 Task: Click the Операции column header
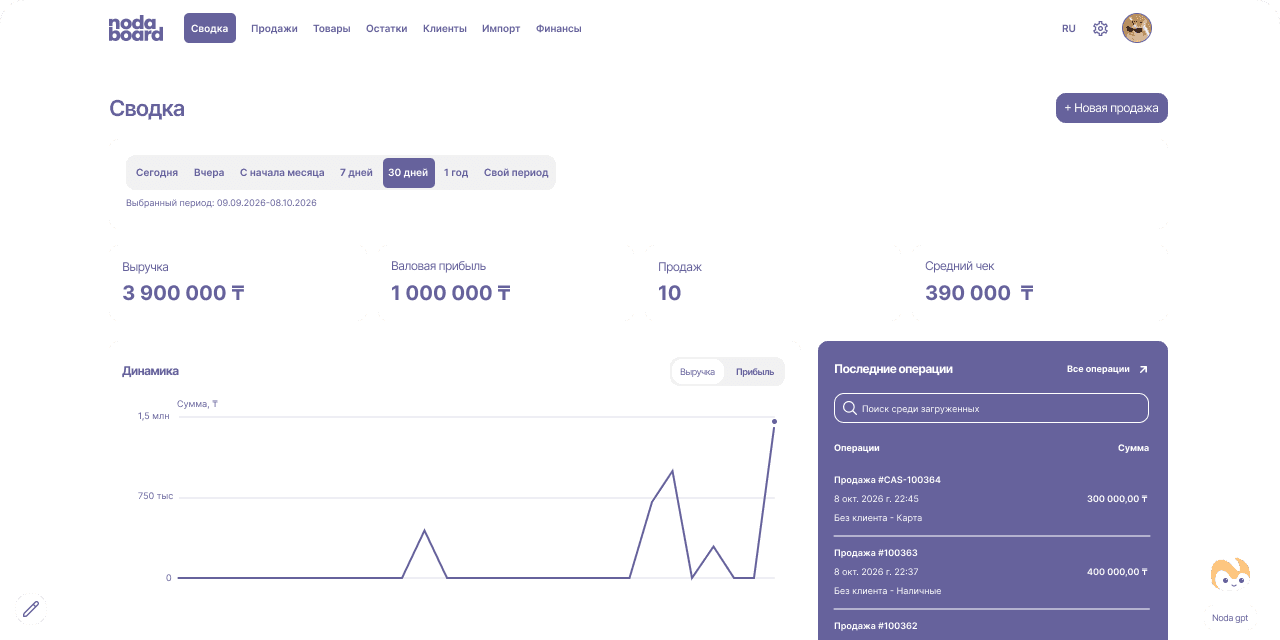pos(857,448)
